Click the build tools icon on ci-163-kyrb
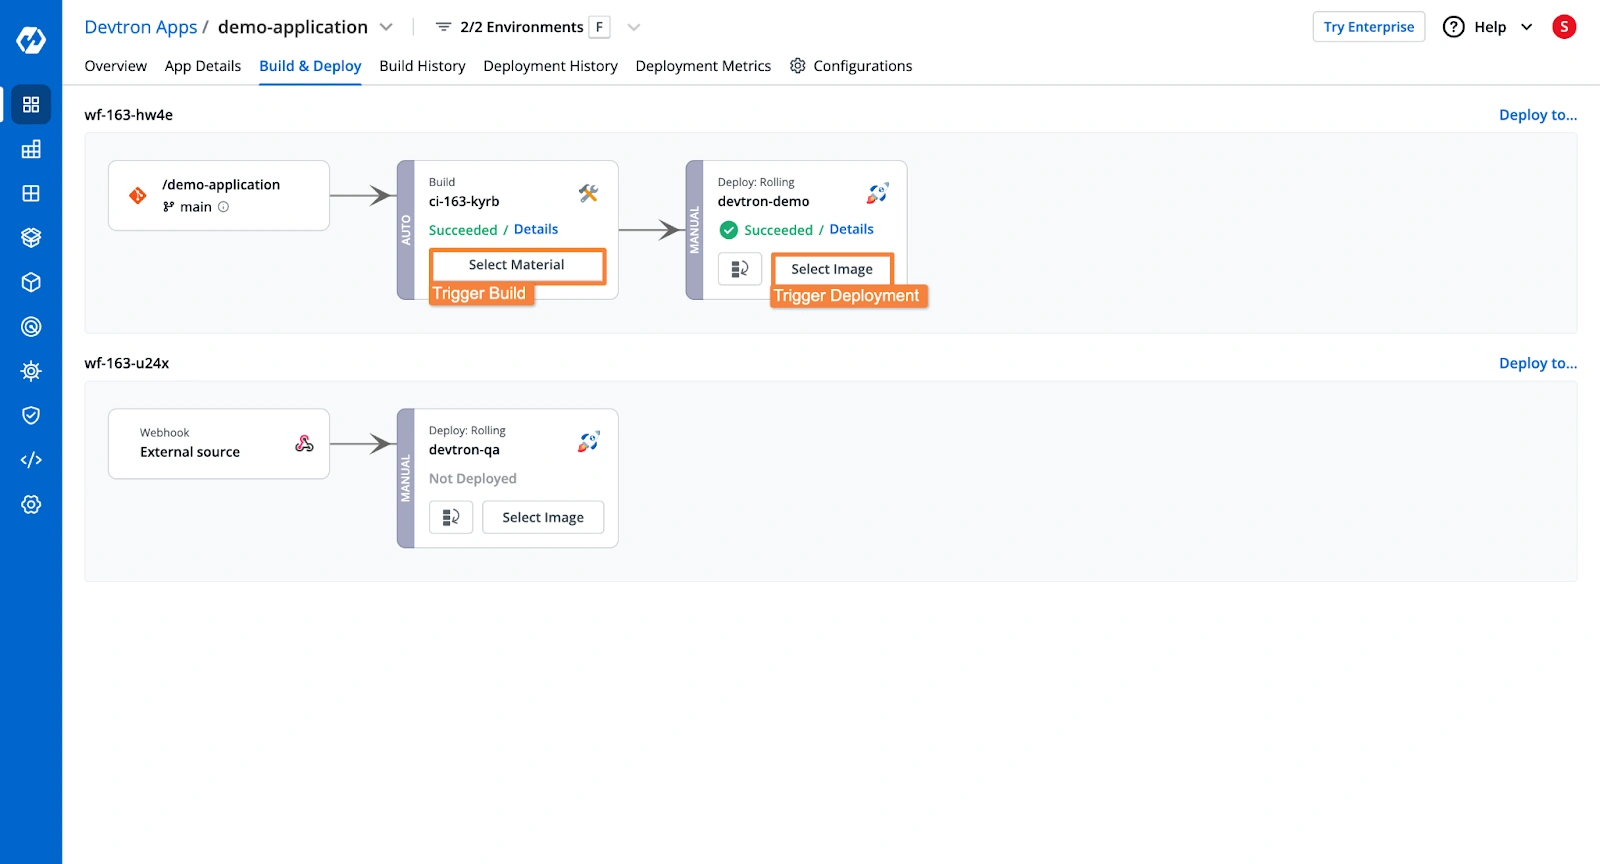The image size is (1600, 864). [x=588, y=193]
